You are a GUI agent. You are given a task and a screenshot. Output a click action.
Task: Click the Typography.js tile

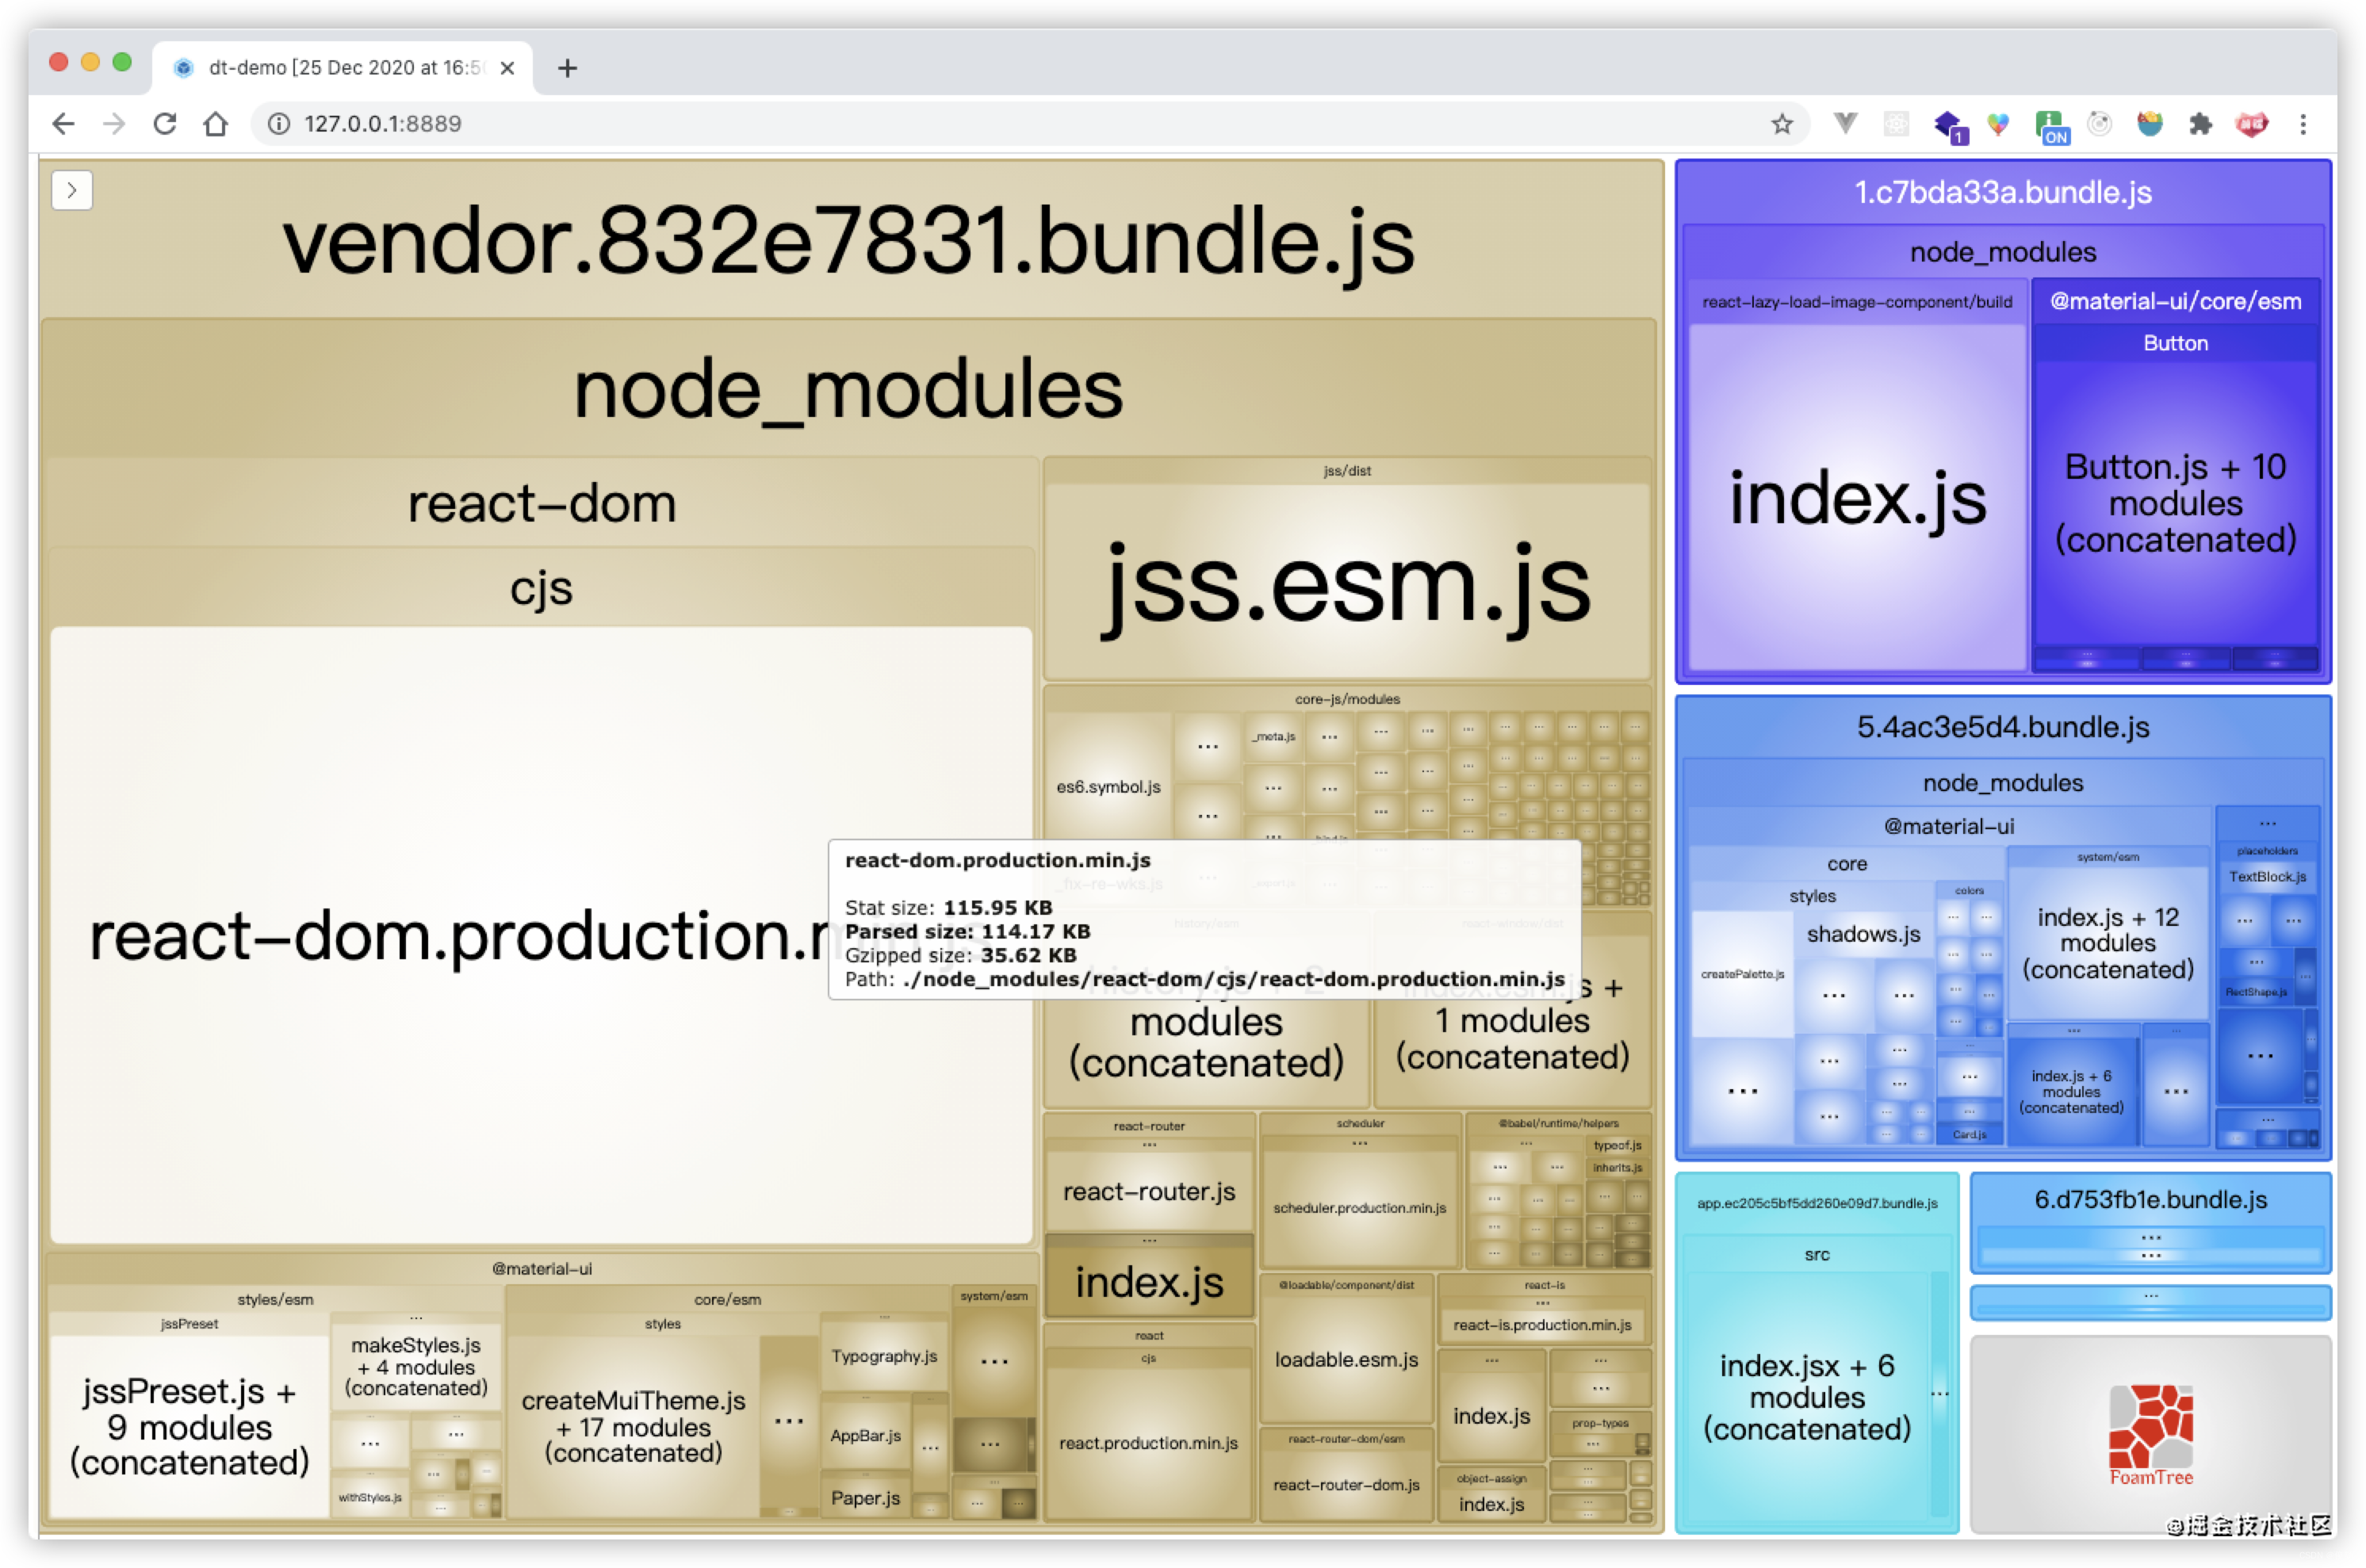click(884, 1356)
